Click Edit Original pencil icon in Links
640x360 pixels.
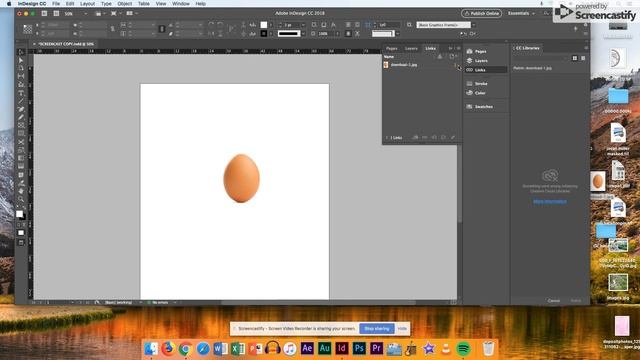453,138
